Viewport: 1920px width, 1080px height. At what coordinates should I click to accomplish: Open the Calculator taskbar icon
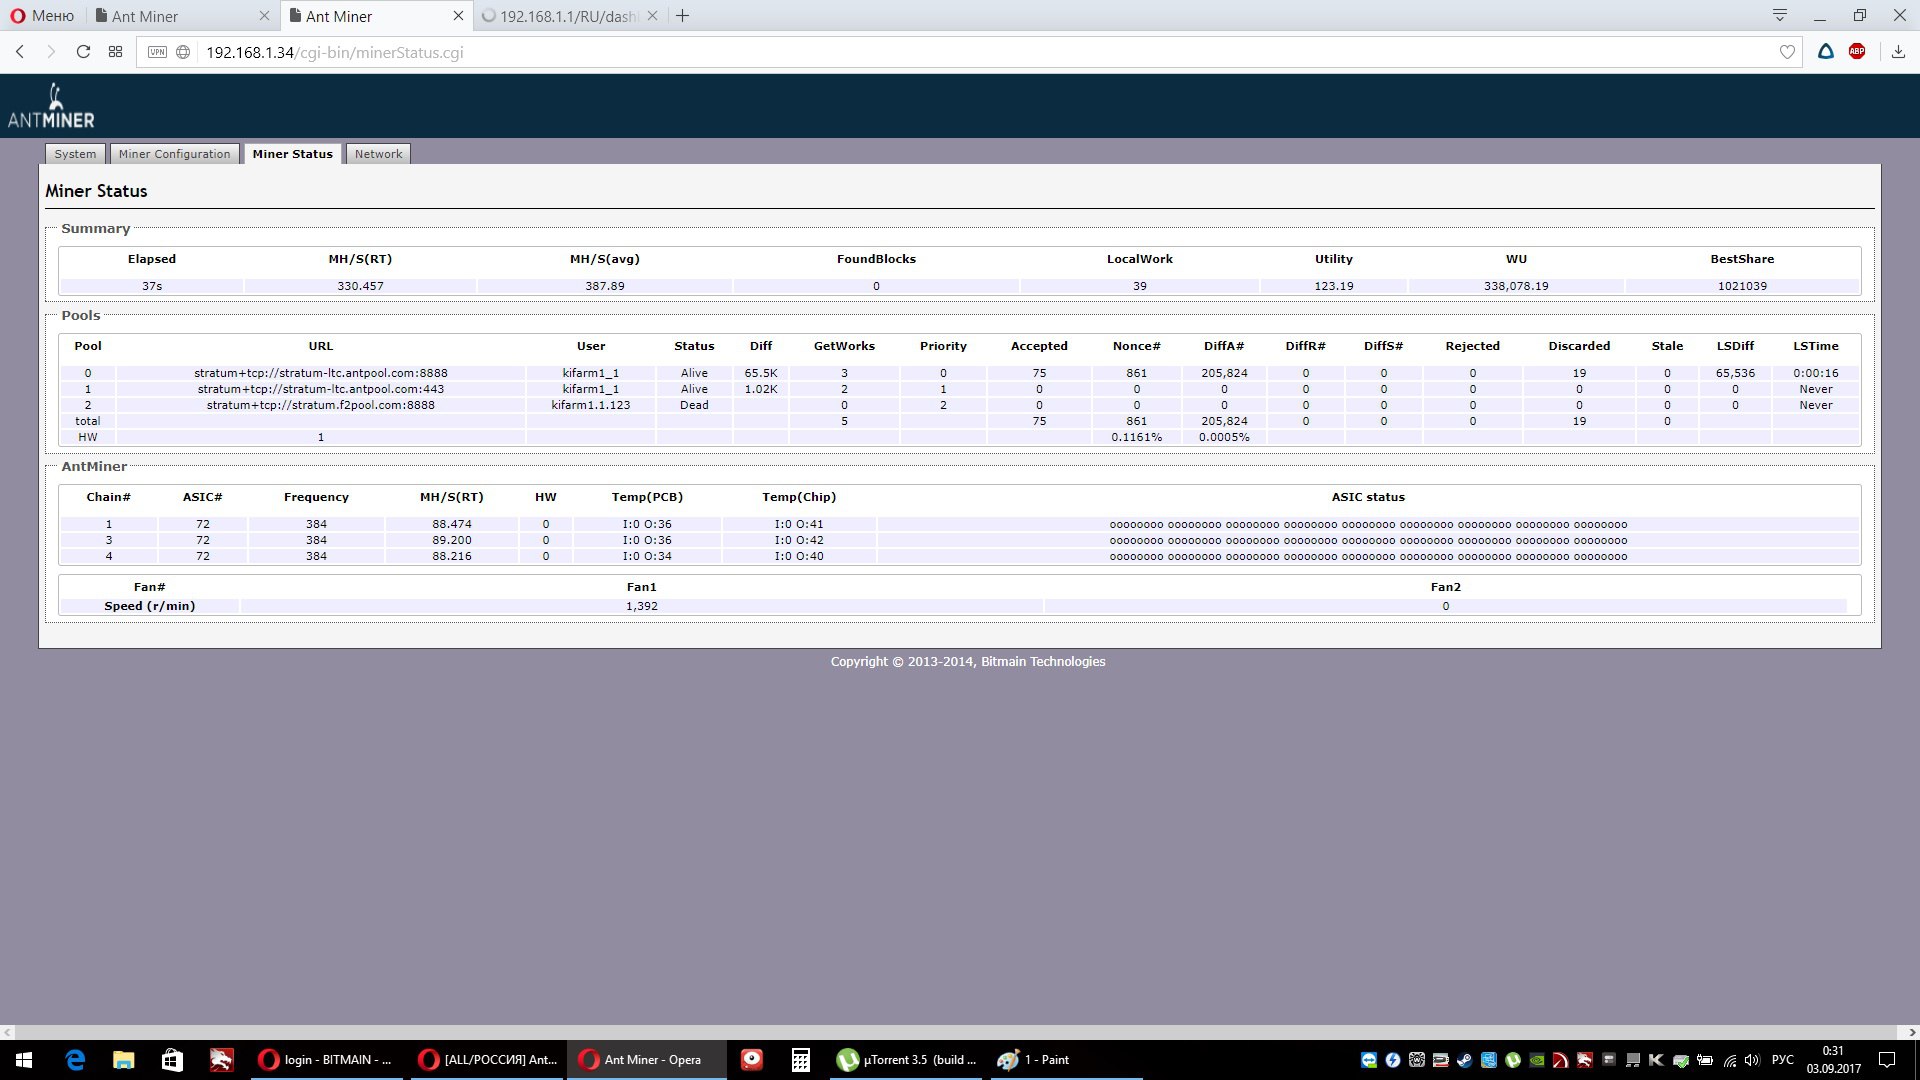click(x=800, y=1060)
